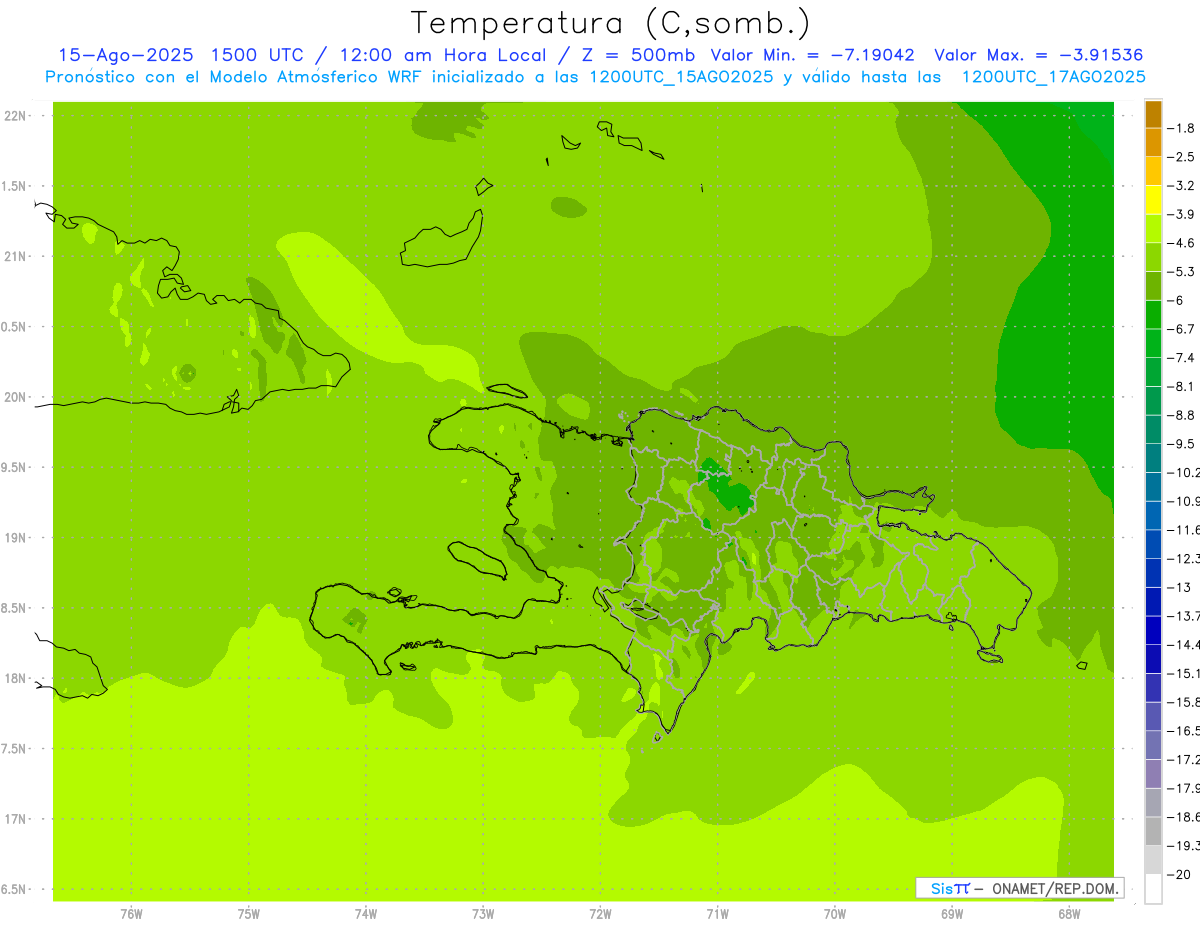
Task: Click the "22N" latitude label
Action: click(16, 116)
